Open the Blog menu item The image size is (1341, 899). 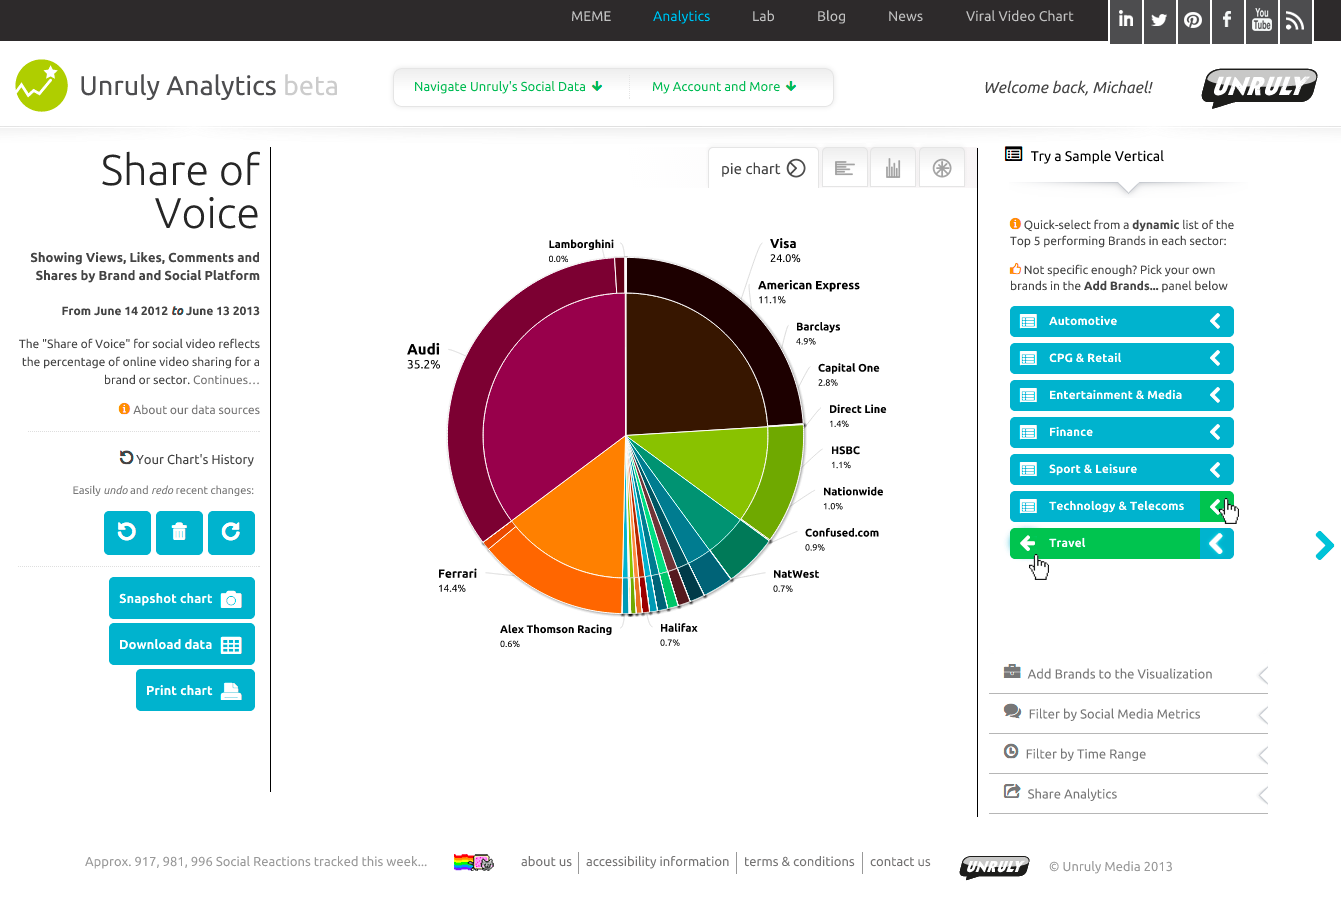tap(831, 16)
